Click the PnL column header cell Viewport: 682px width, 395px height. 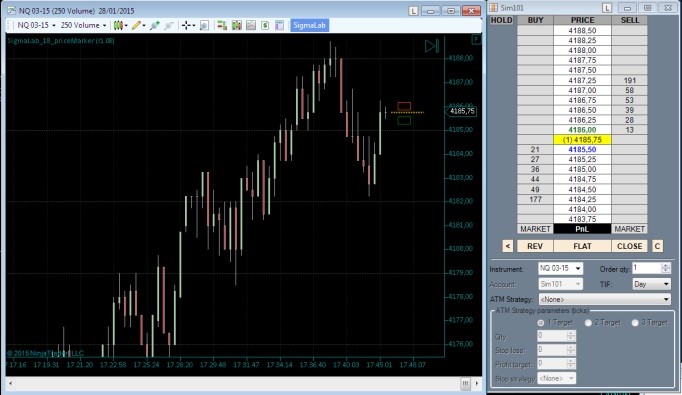tap(582, 229)
